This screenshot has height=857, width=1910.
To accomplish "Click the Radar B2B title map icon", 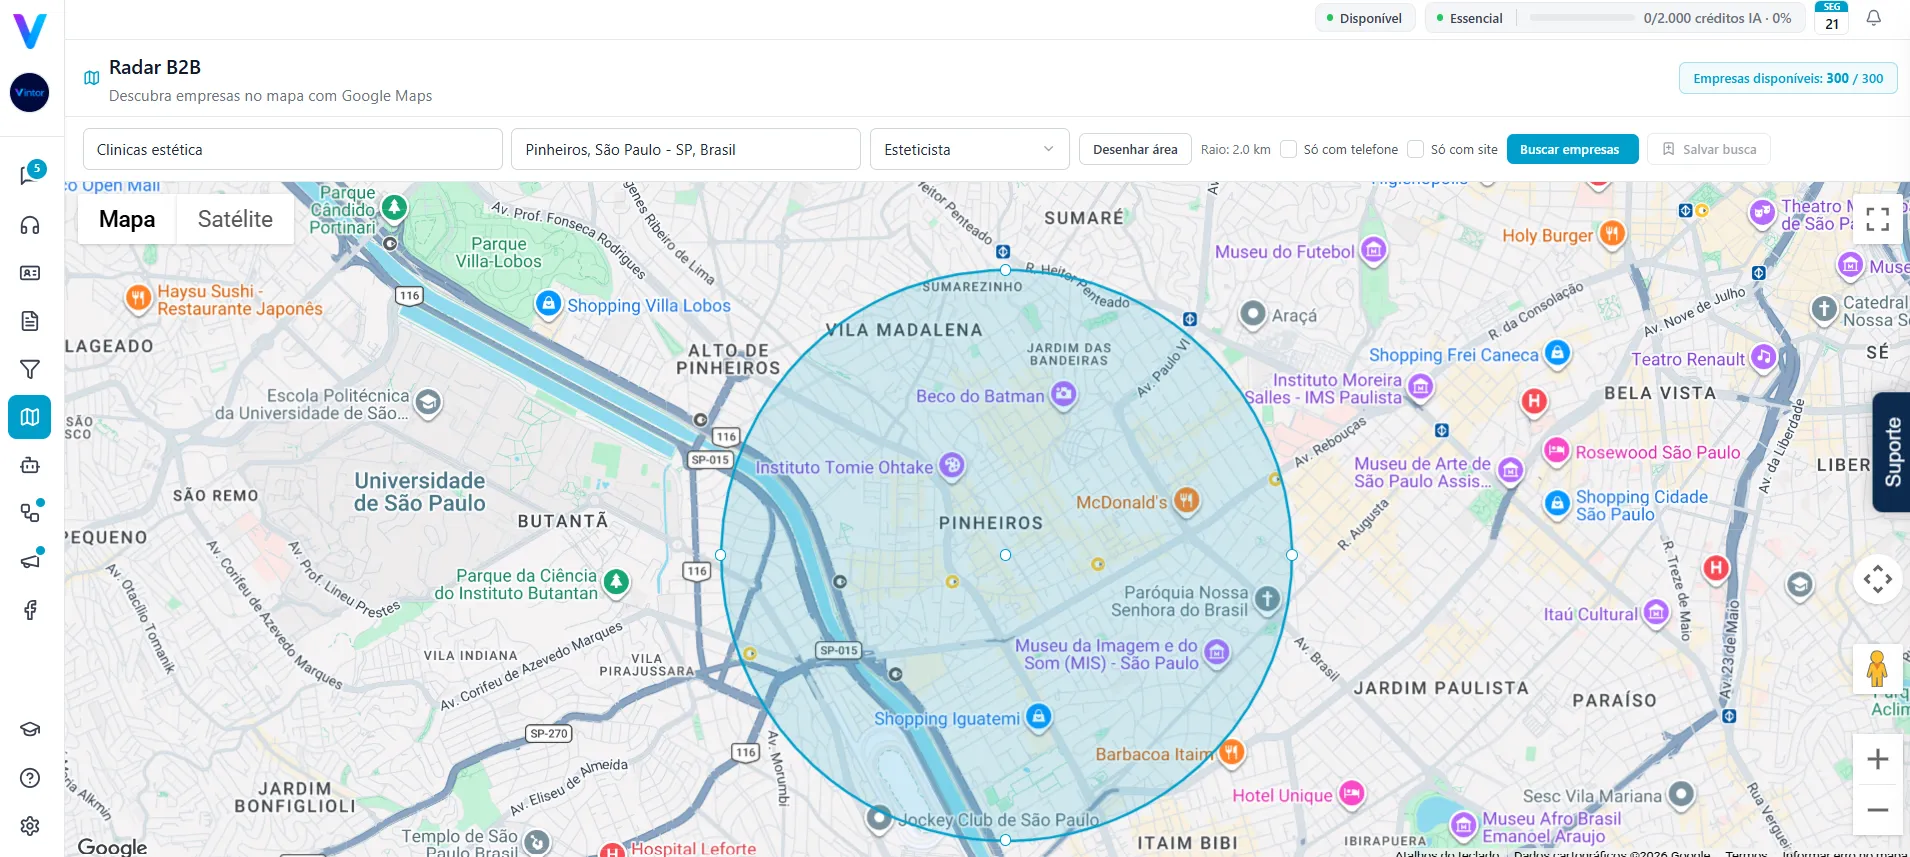I will pos(92,78).
